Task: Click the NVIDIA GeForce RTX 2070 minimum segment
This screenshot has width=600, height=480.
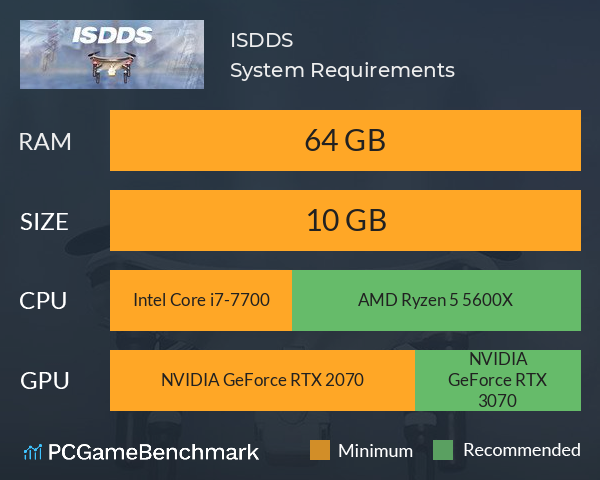Action: 262,380
